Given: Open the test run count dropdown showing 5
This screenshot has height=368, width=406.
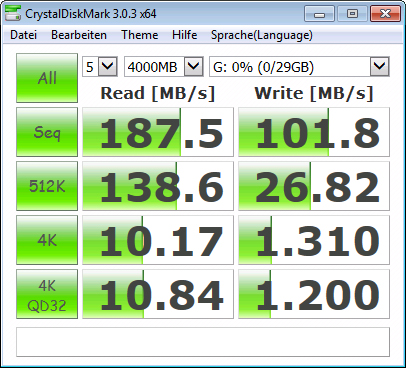Looking at the screenshot, I should coord(100,67).
